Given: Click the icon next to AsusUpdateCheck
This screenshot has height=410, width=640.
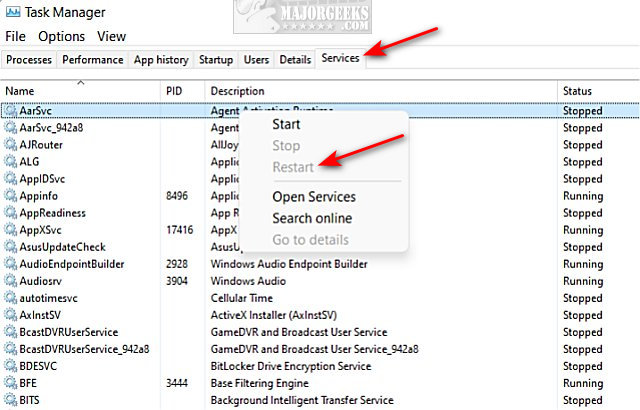Looking at the screenshot, I should point(11,247).
